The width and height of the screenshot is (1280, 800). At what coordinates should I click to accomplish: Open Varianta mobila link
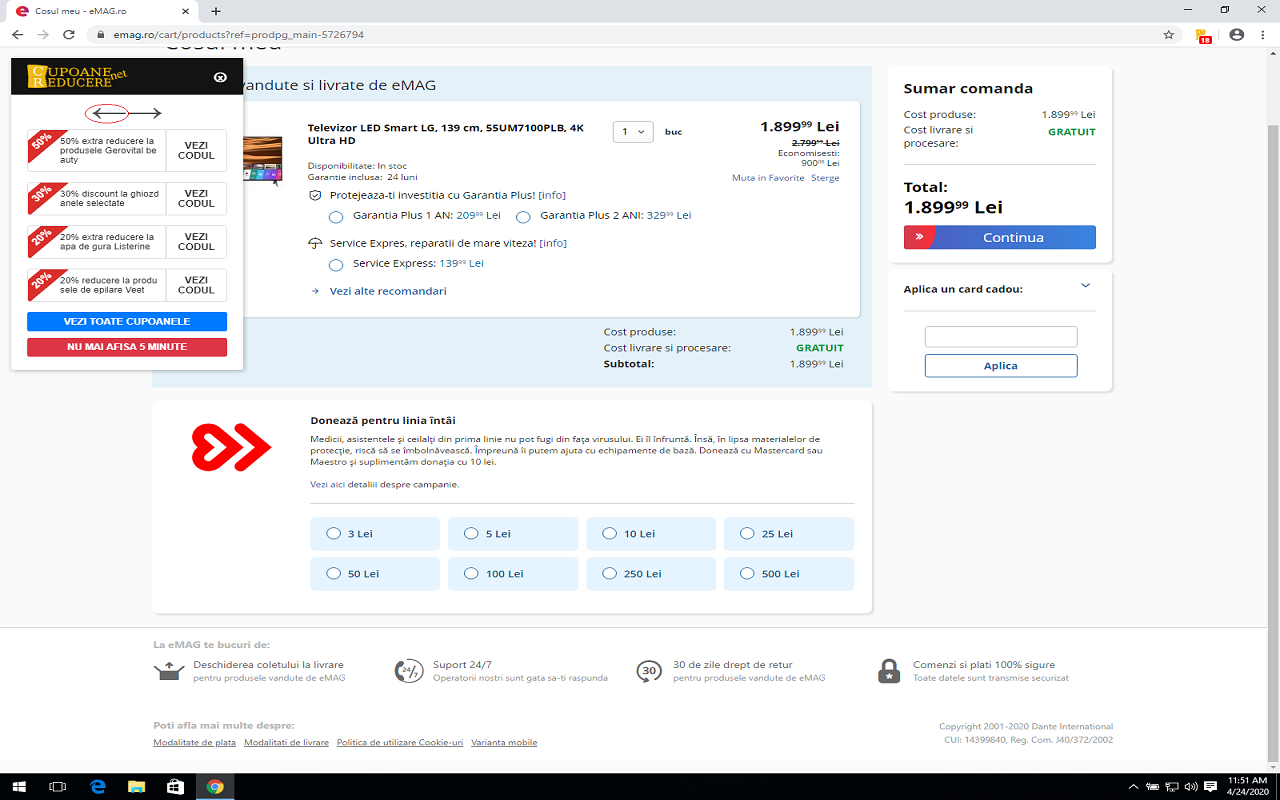point(504,743)
